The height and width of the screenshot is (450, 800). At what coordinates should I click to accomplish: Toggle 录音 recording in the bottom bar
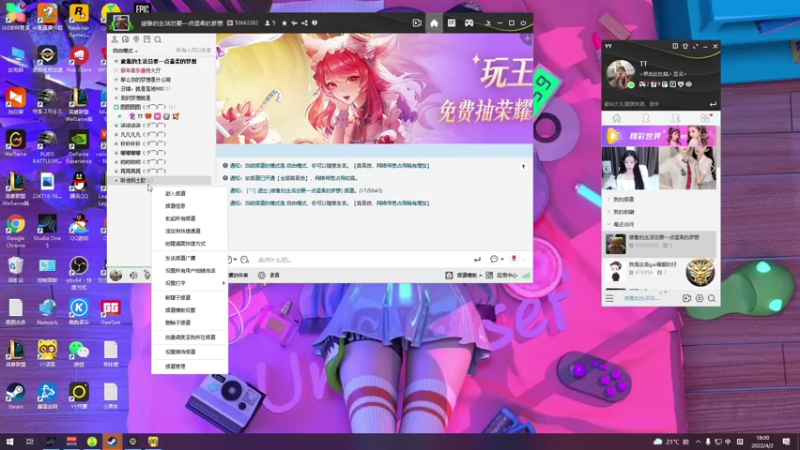pos(269,275)
